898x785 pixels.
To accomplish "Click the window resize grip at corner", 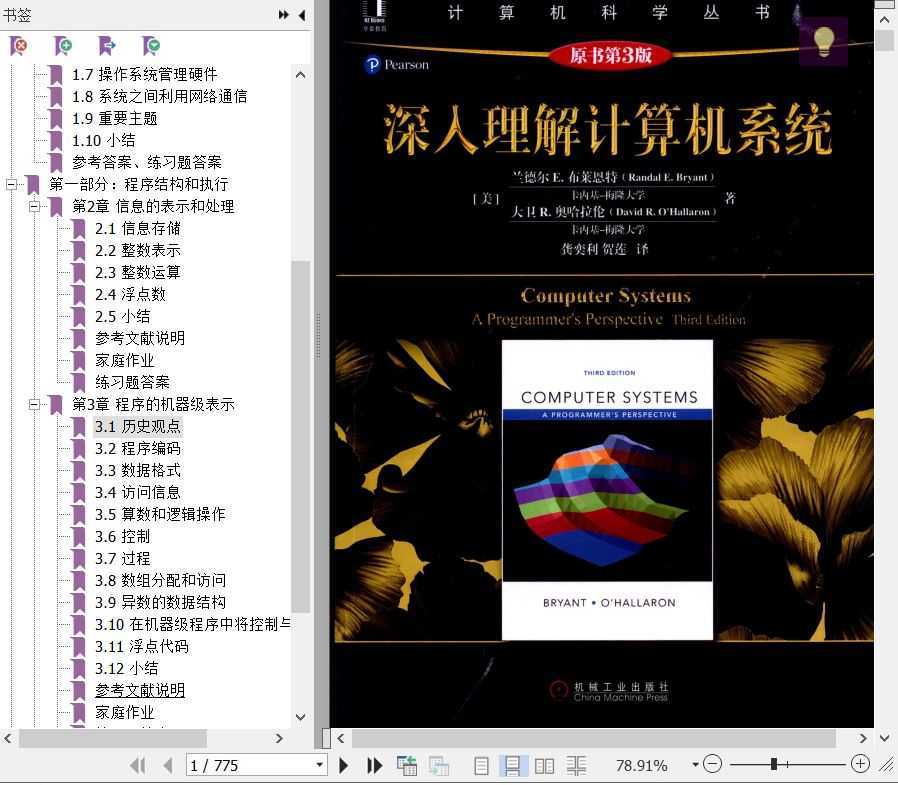I will [x=887, y=764].
